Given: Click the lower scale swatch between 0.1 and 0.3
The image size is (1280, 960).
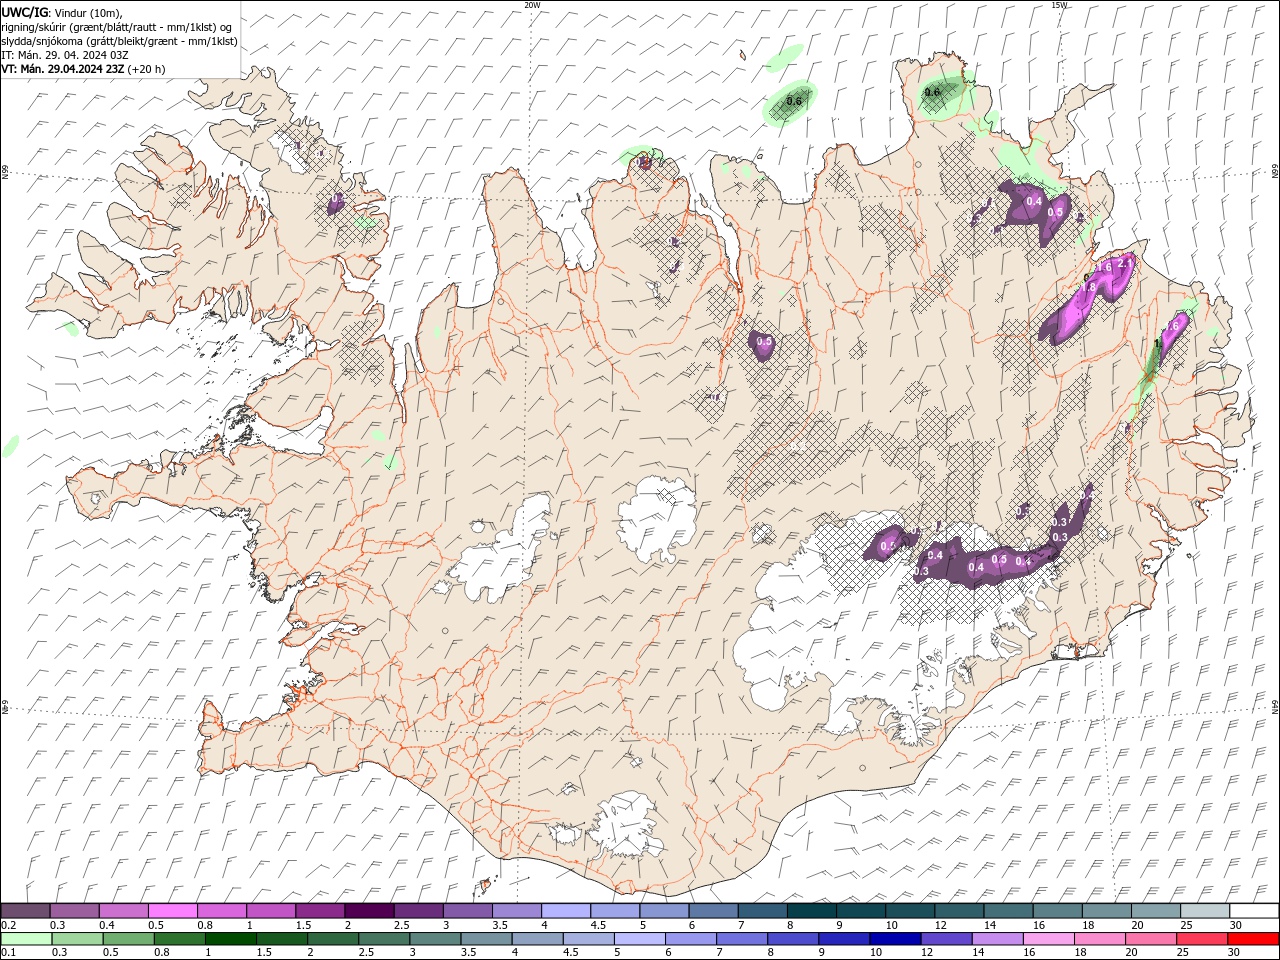Looking at the screenshot, I should coord(26,939).
